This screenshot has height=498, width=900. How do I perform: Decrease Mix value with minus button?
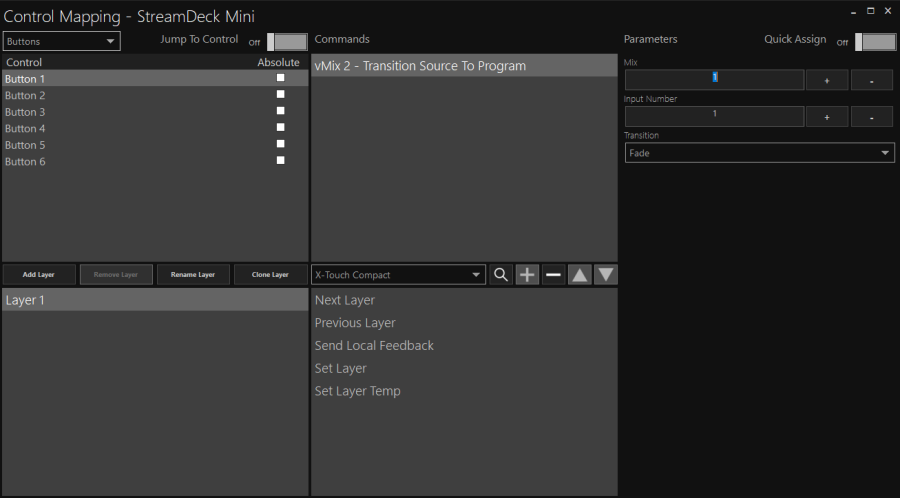(x=871, y=81)
